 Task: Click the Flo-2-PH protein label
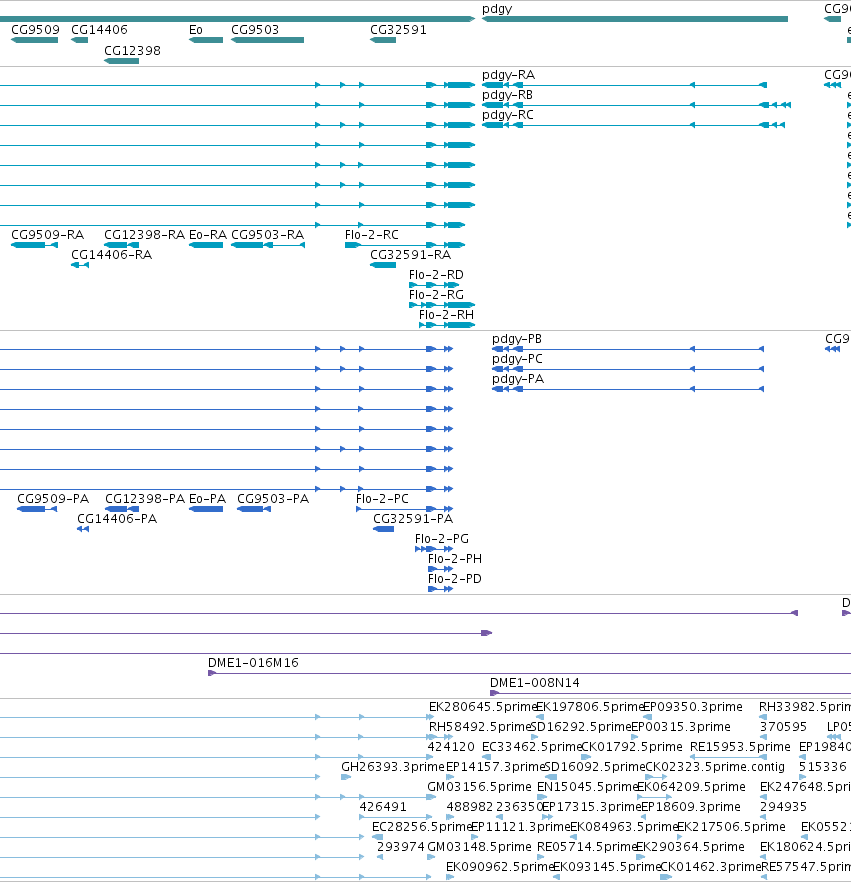pos(455,559)
